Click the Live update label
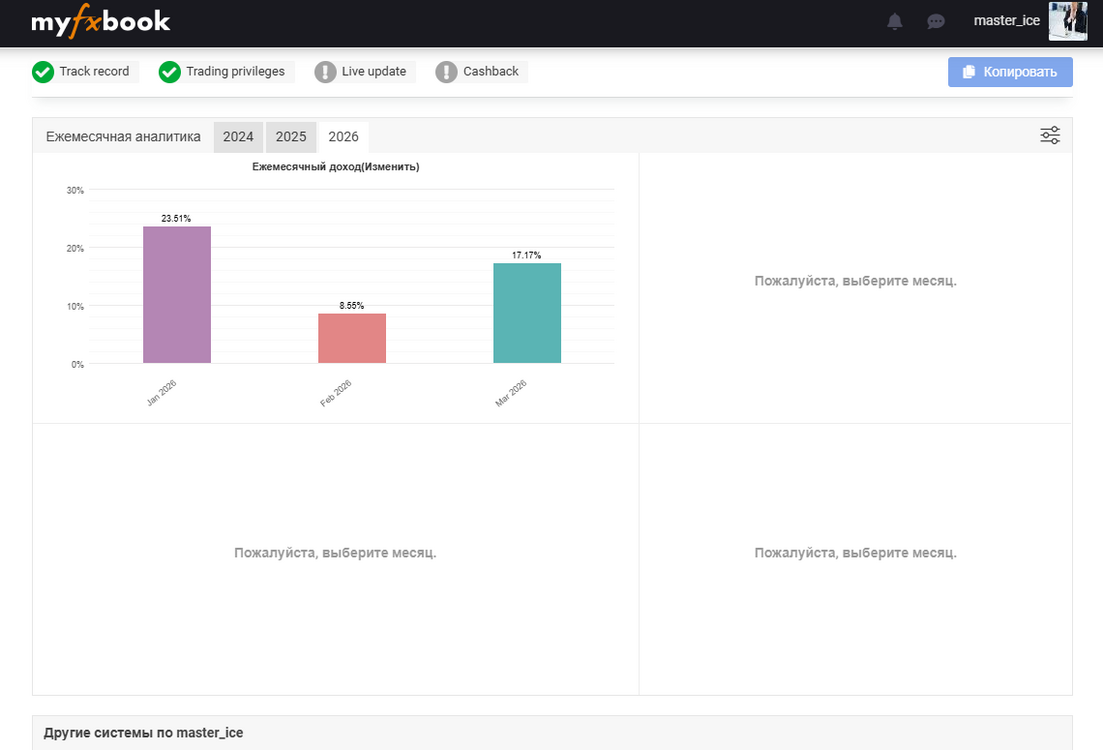The image size is (1103, 750). (x=374, y=71)
